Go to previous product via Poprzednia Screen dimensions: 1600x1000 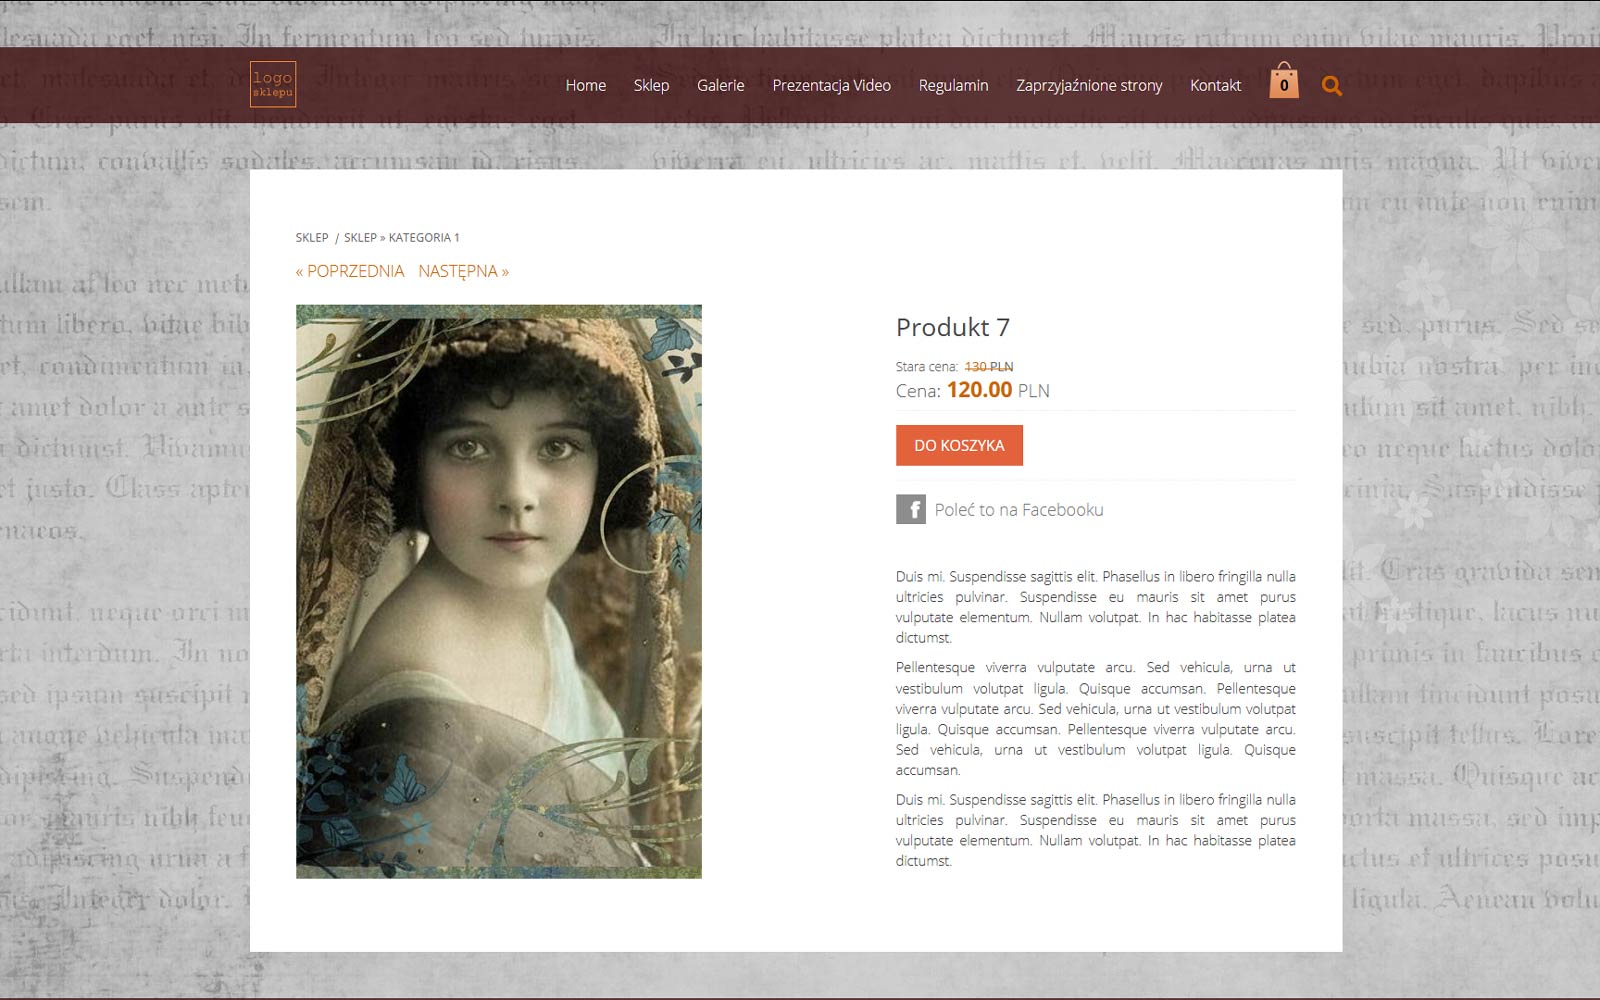pos(350,271)
